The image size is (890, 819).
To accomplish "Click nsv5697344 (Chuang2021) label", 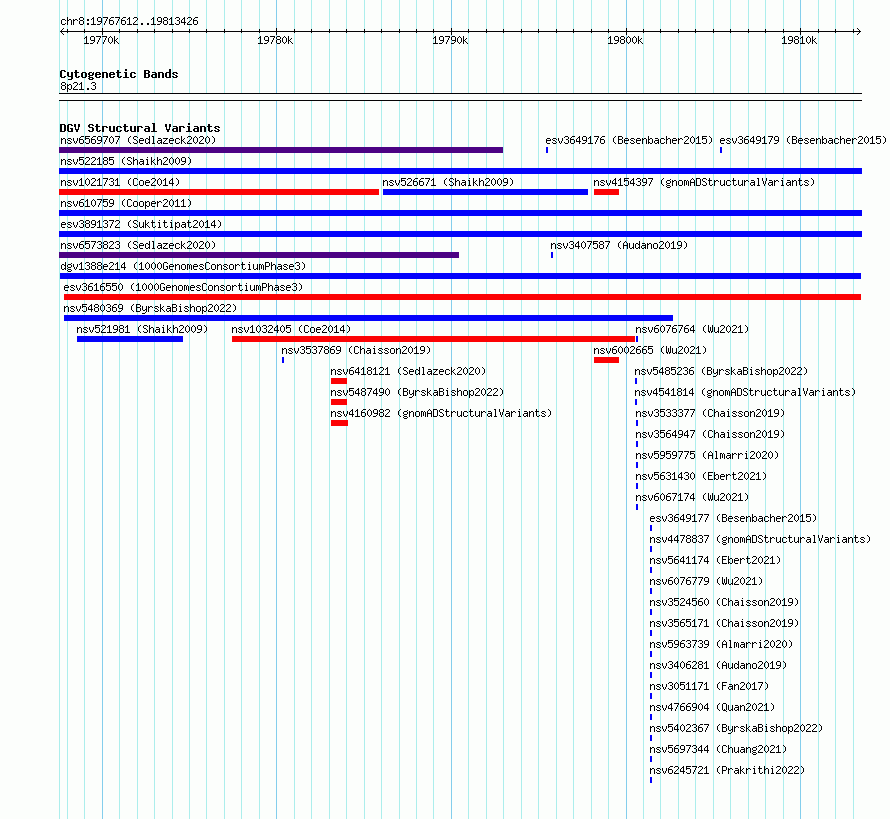I will (718, 749).
